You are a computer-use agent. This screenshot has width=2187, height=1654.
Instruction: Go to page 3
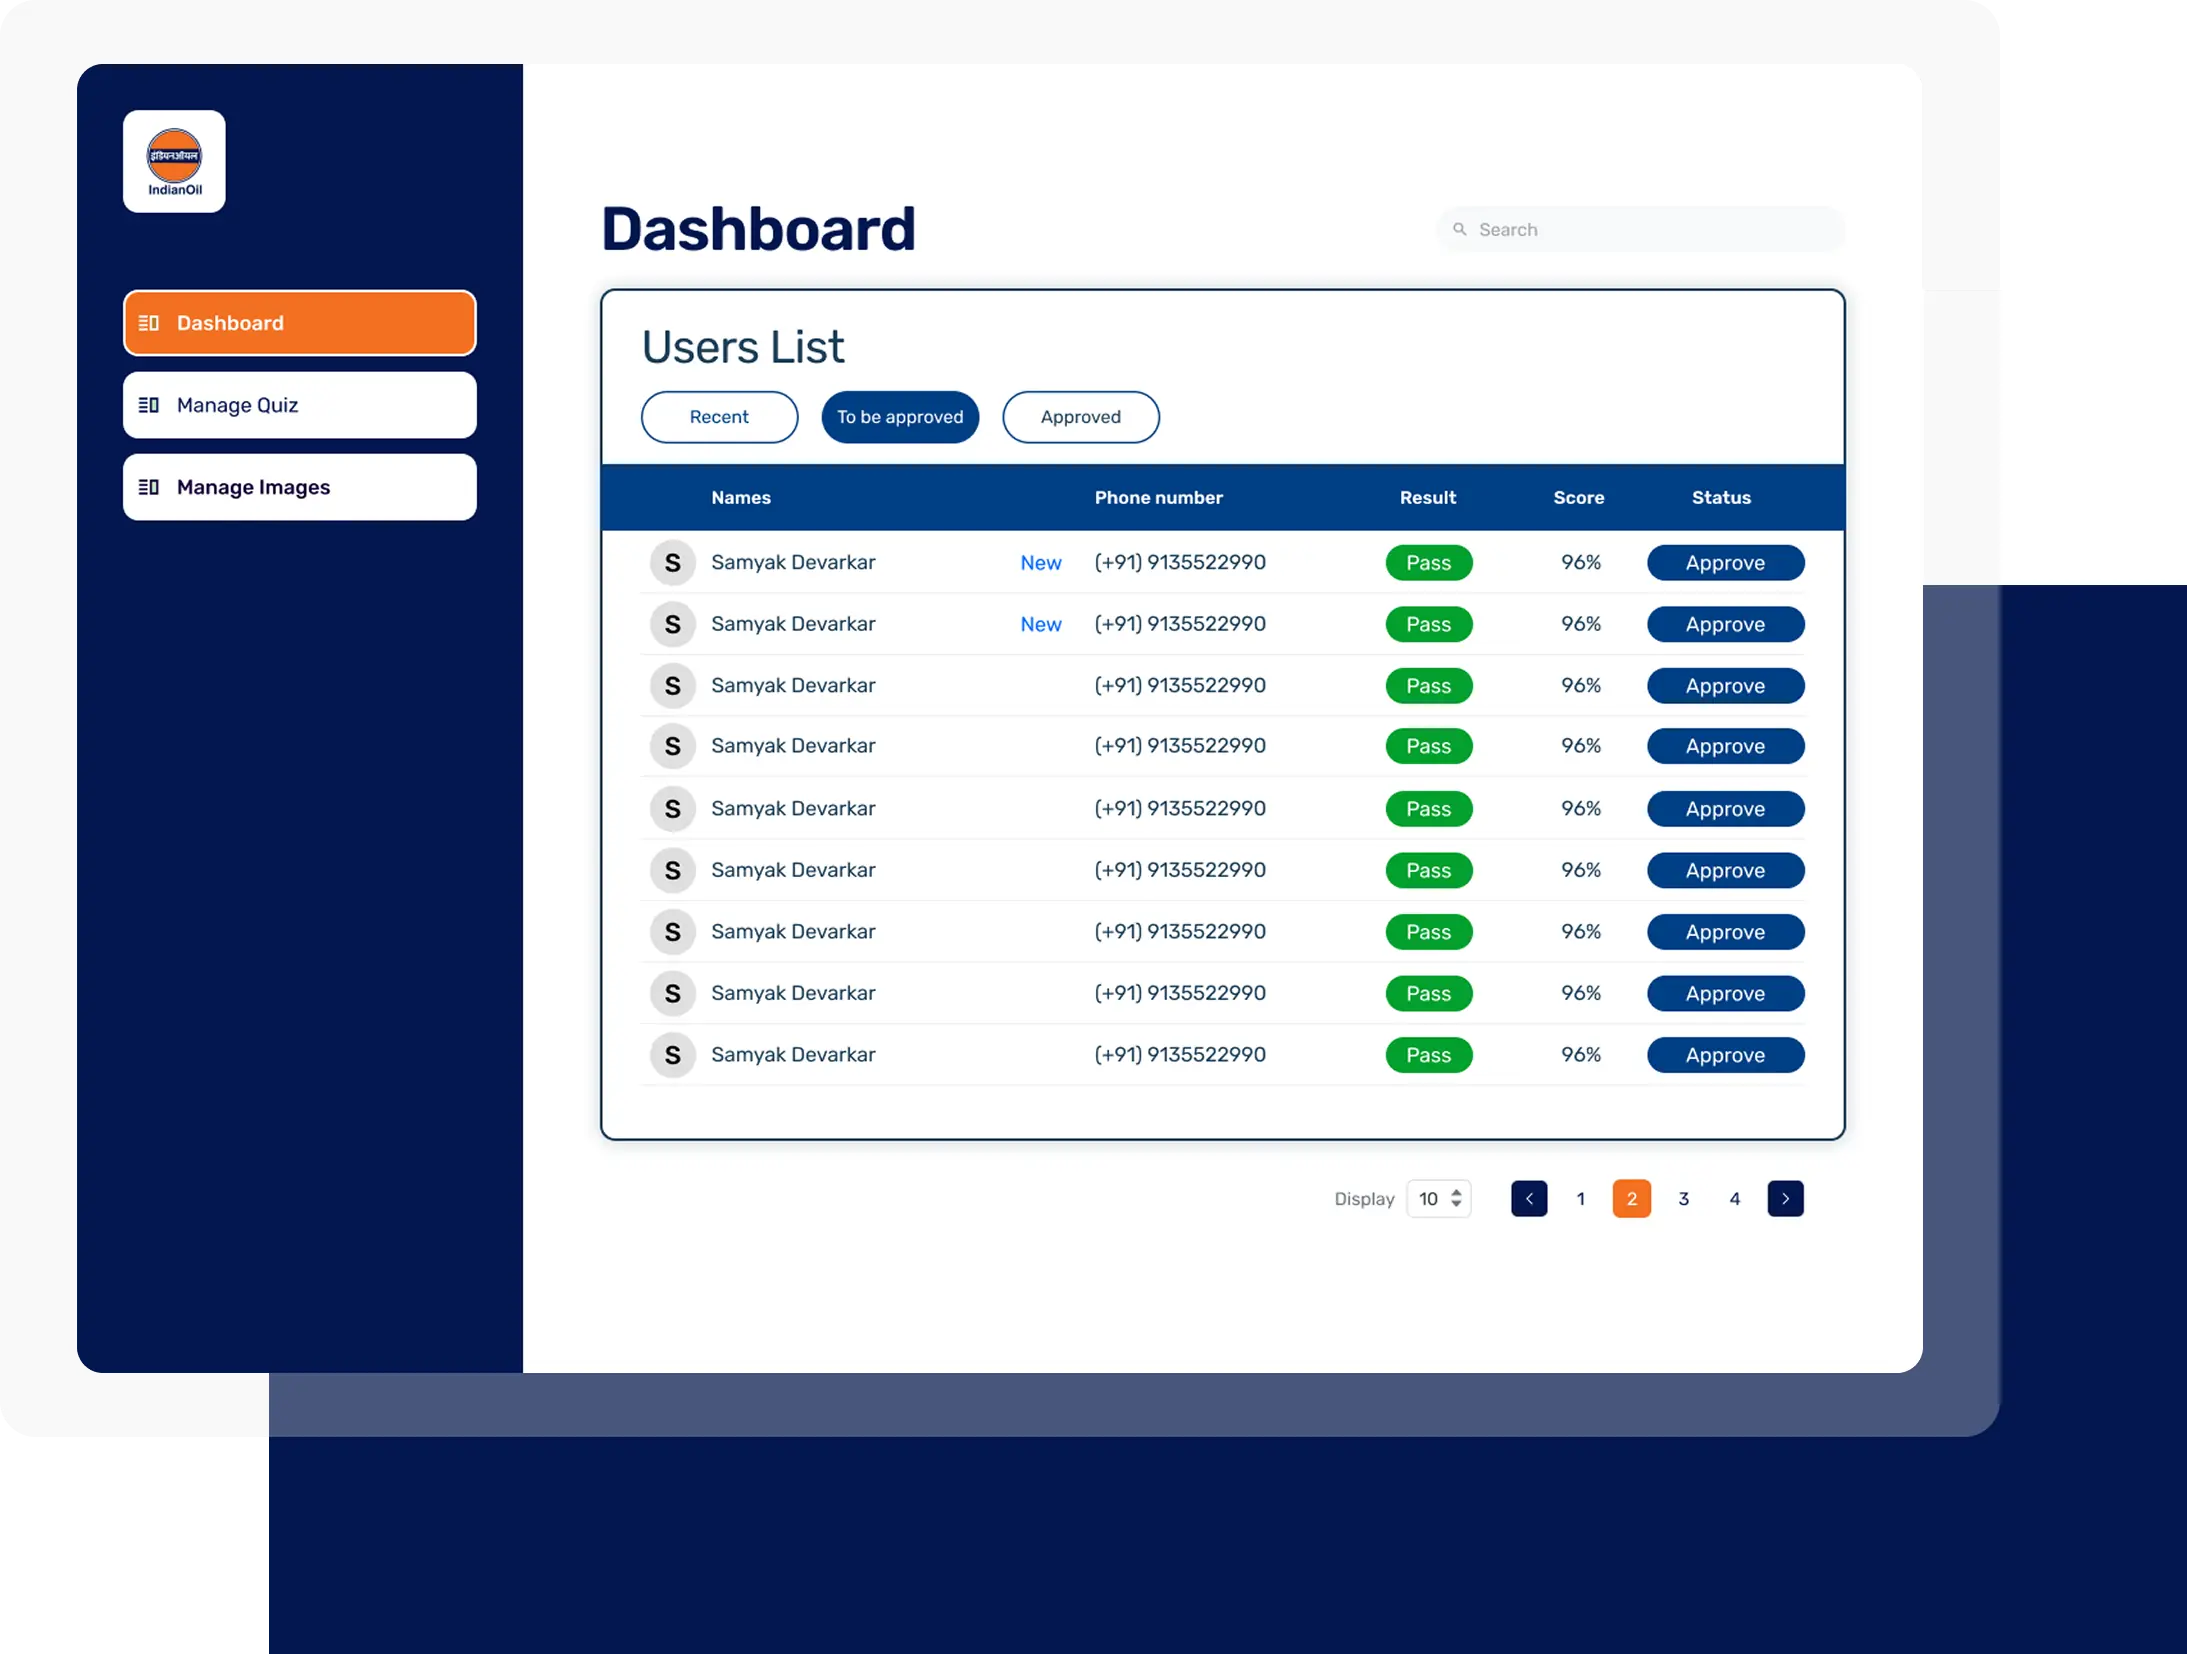coord(1684,1198)
